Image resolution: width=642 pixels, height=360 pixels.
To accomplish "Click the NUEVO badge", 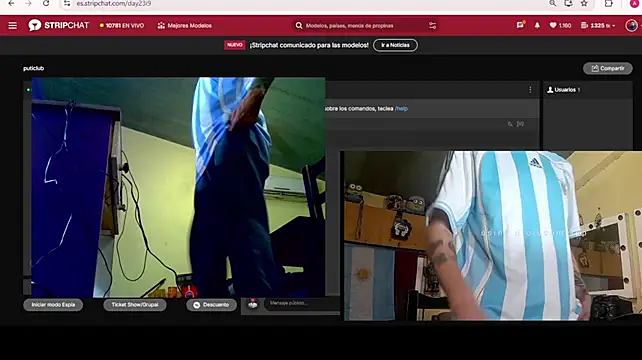I will [235, 45].
